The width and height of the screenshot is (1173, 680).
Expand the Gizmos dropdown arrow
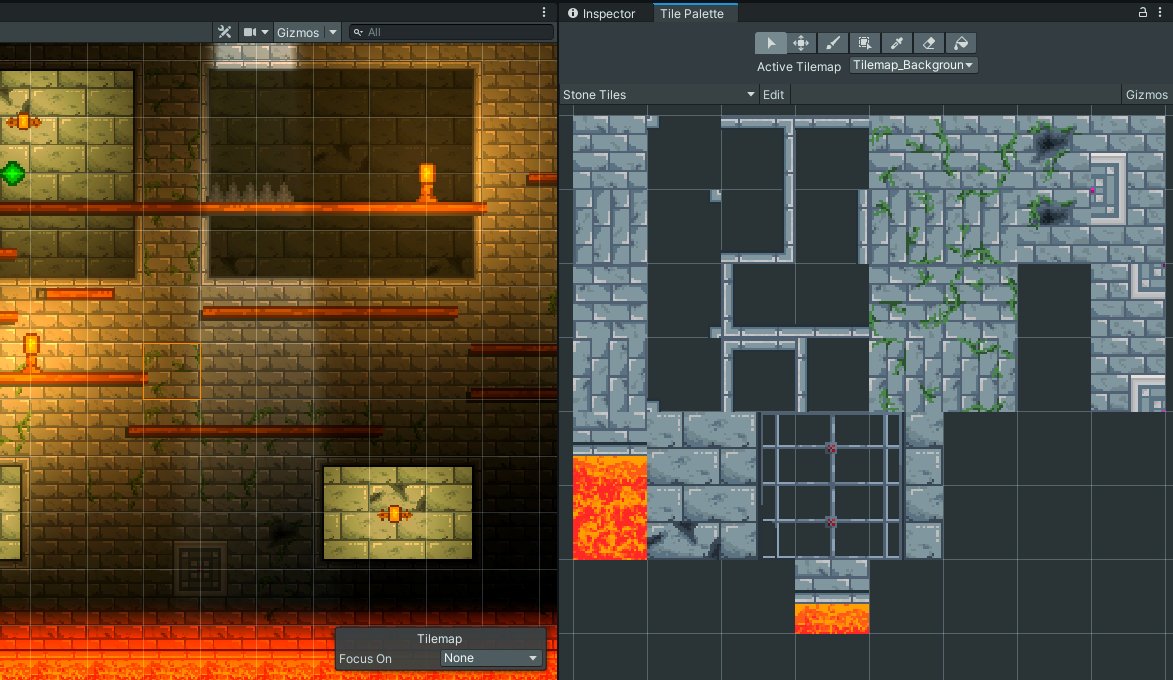pyautogui.click(x=333, y=32)
